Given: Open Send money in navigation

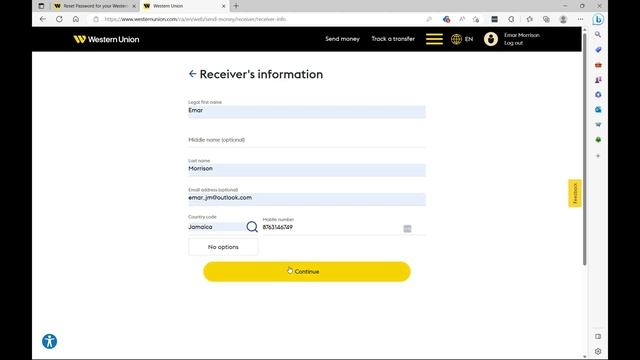Looking at the screenshot, I should pos(342,39).
